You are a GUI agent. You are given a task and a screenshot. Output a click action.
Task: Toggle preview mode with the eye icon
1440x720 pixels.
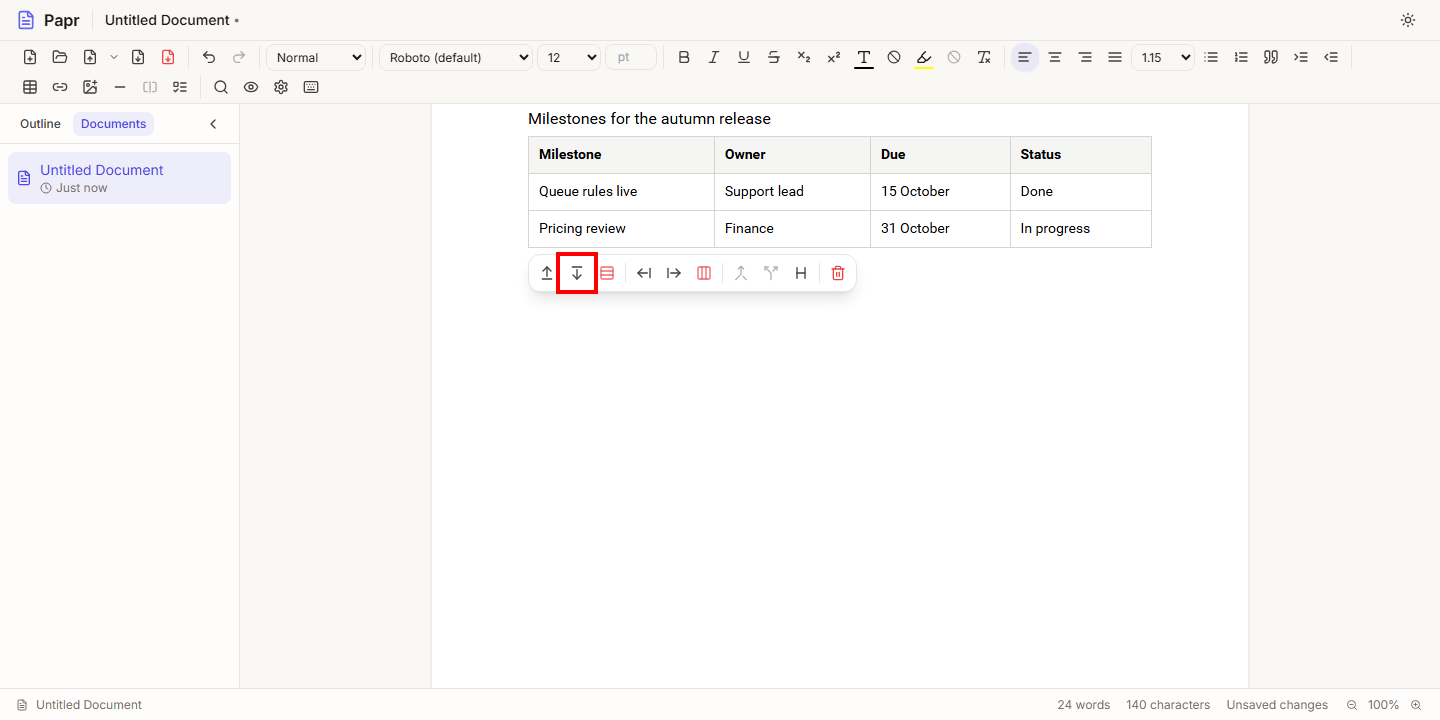251,87
